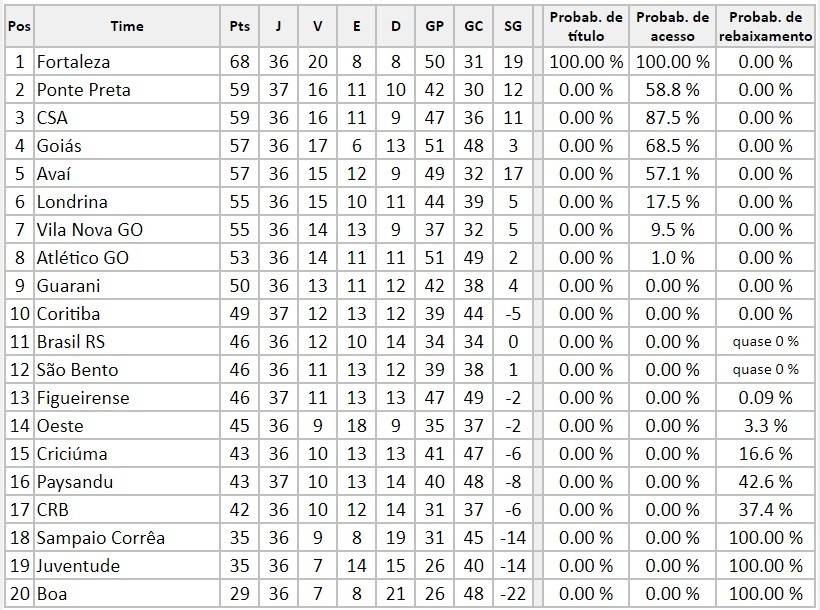This screenshot has height=610, width=820.
Task: Click the Probab. de acesso header
Action: point(673,26)
